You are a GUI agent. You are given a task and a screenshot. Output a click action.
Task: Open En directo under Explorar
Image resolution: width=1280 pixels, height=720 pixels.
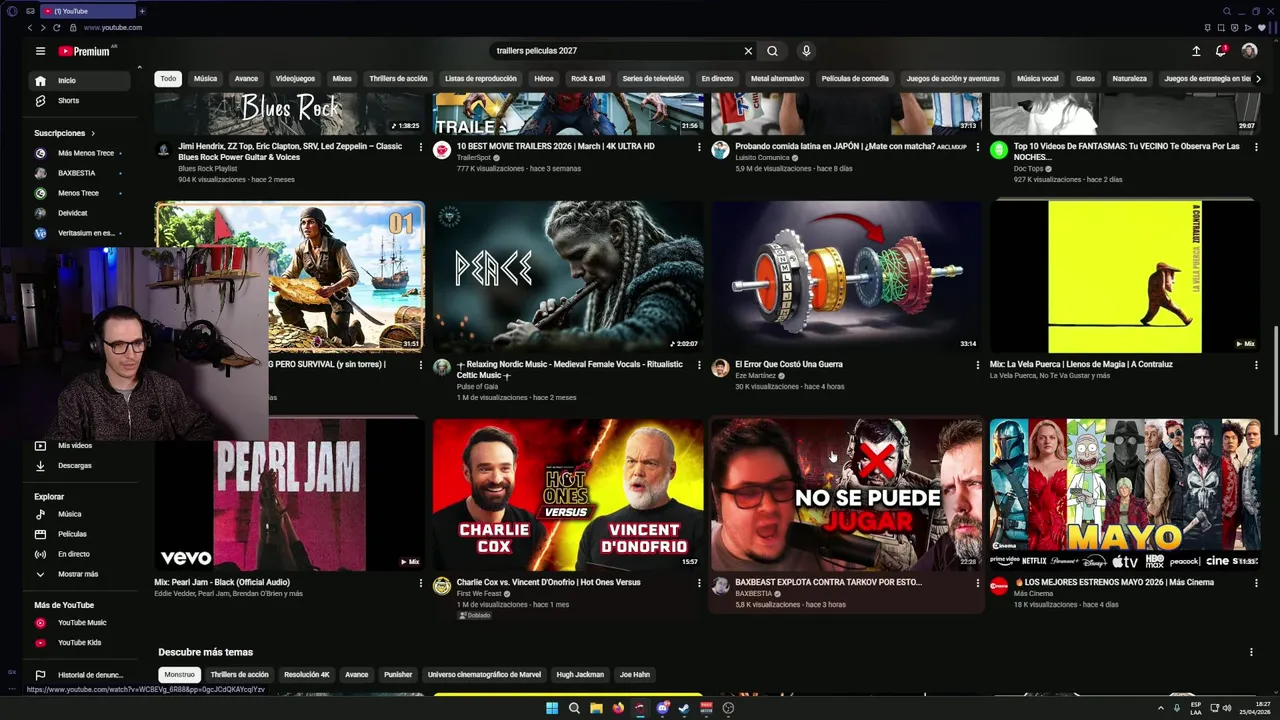click(x=81, y=554)
